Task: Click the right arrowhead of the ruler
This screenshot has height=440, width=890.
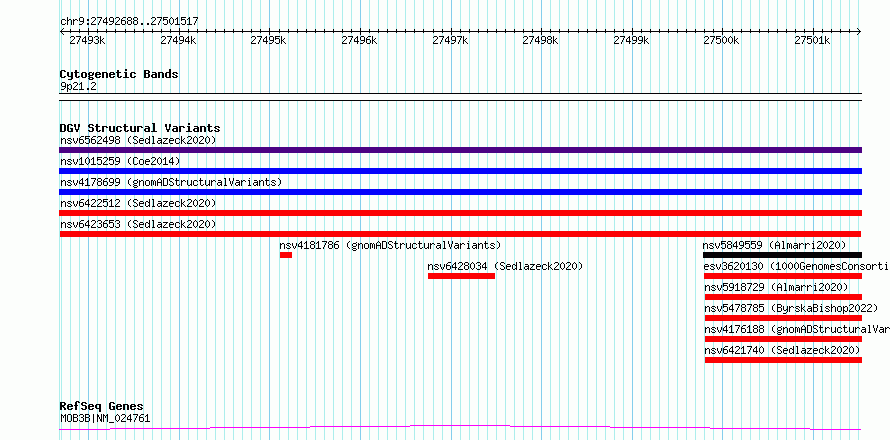Action: click(x=859, y=32)
